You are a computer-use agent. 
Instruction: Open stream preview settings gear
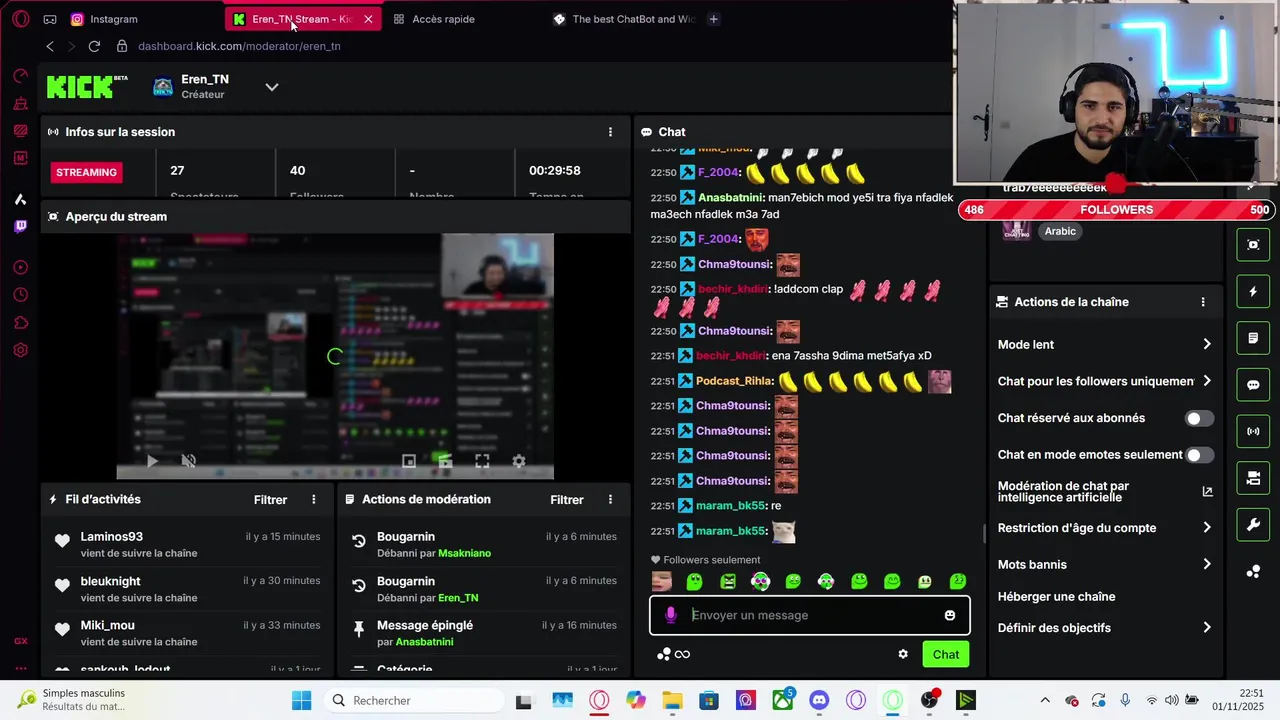point(518,461)
